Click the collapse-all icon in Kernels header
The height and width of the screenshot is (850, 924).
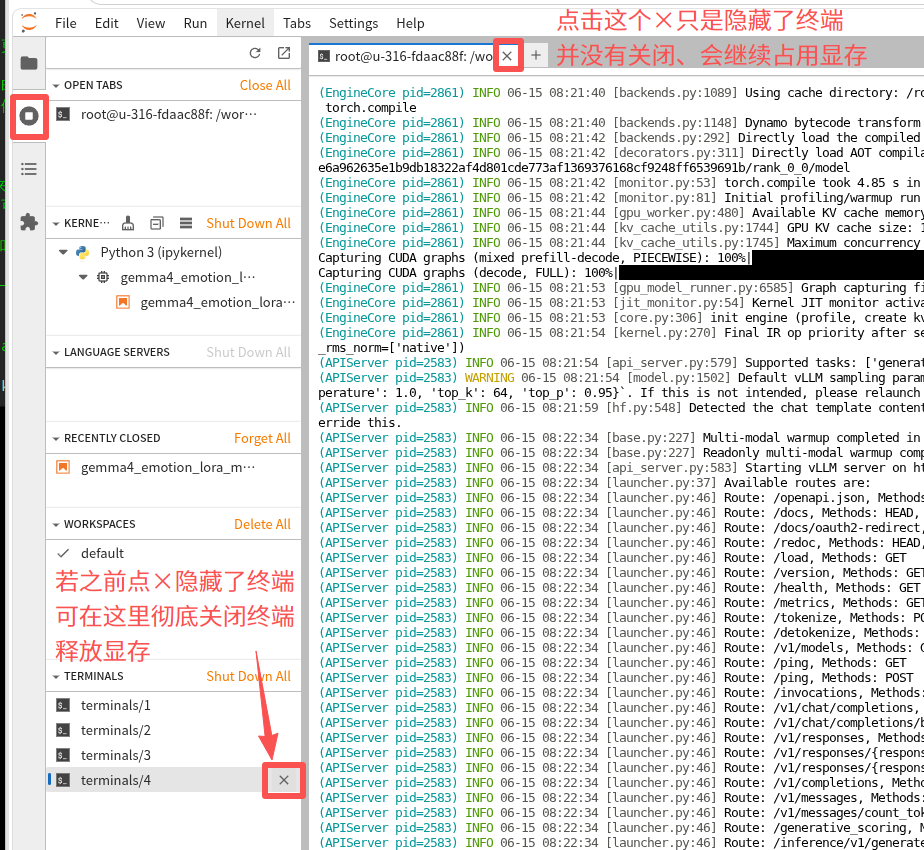click(157, 223)
